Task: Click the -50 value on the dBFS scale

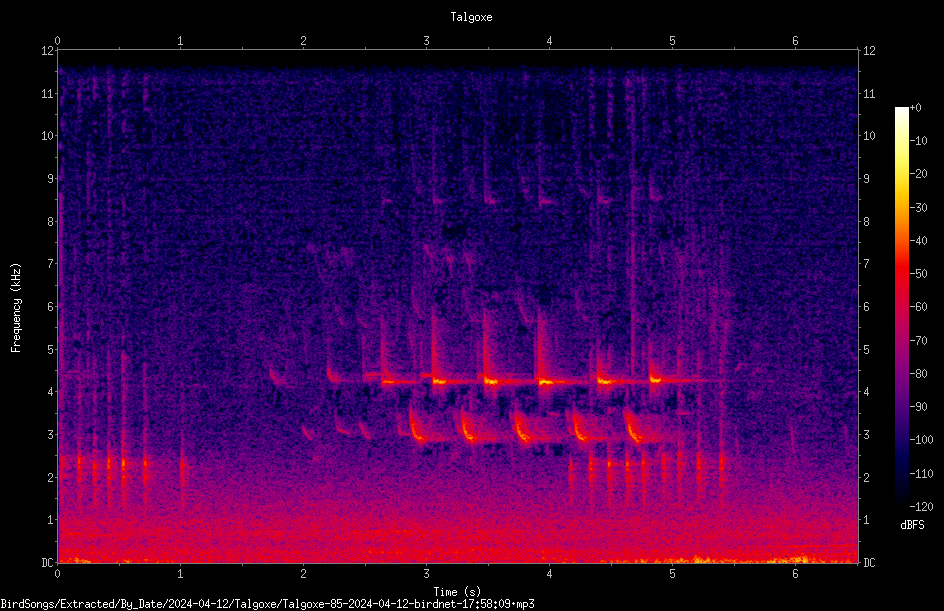Action: (919, 273)
